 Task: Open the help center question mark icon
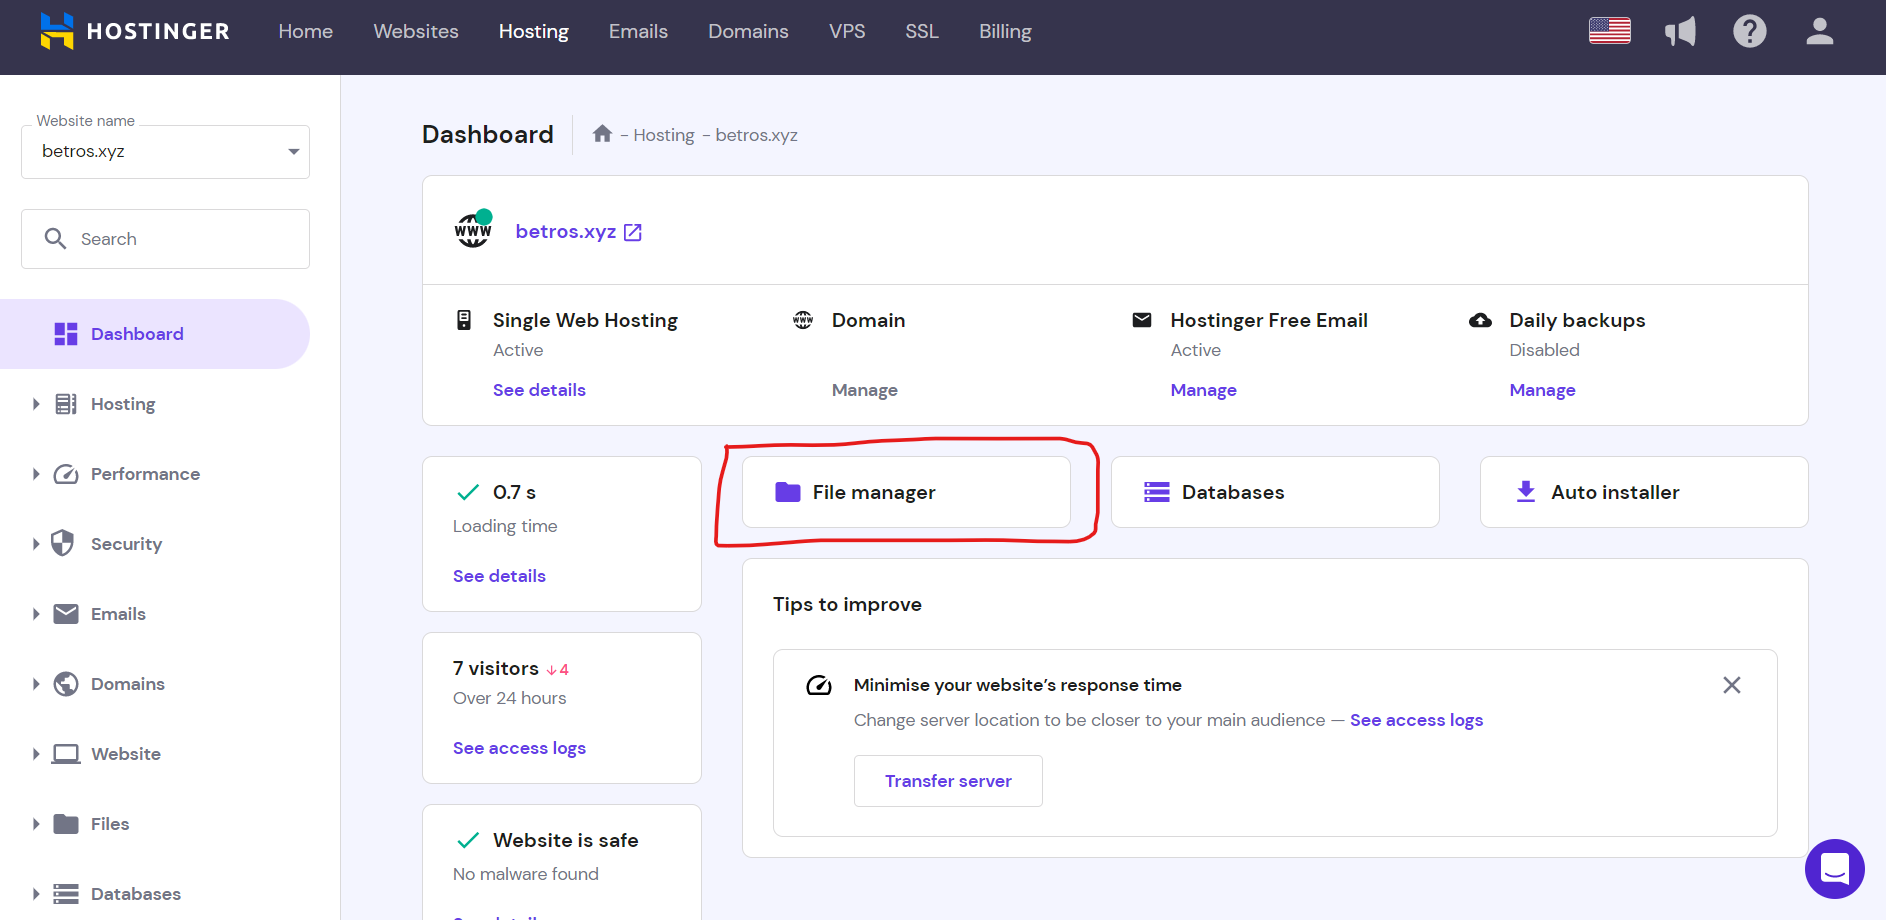point(1750,31)
